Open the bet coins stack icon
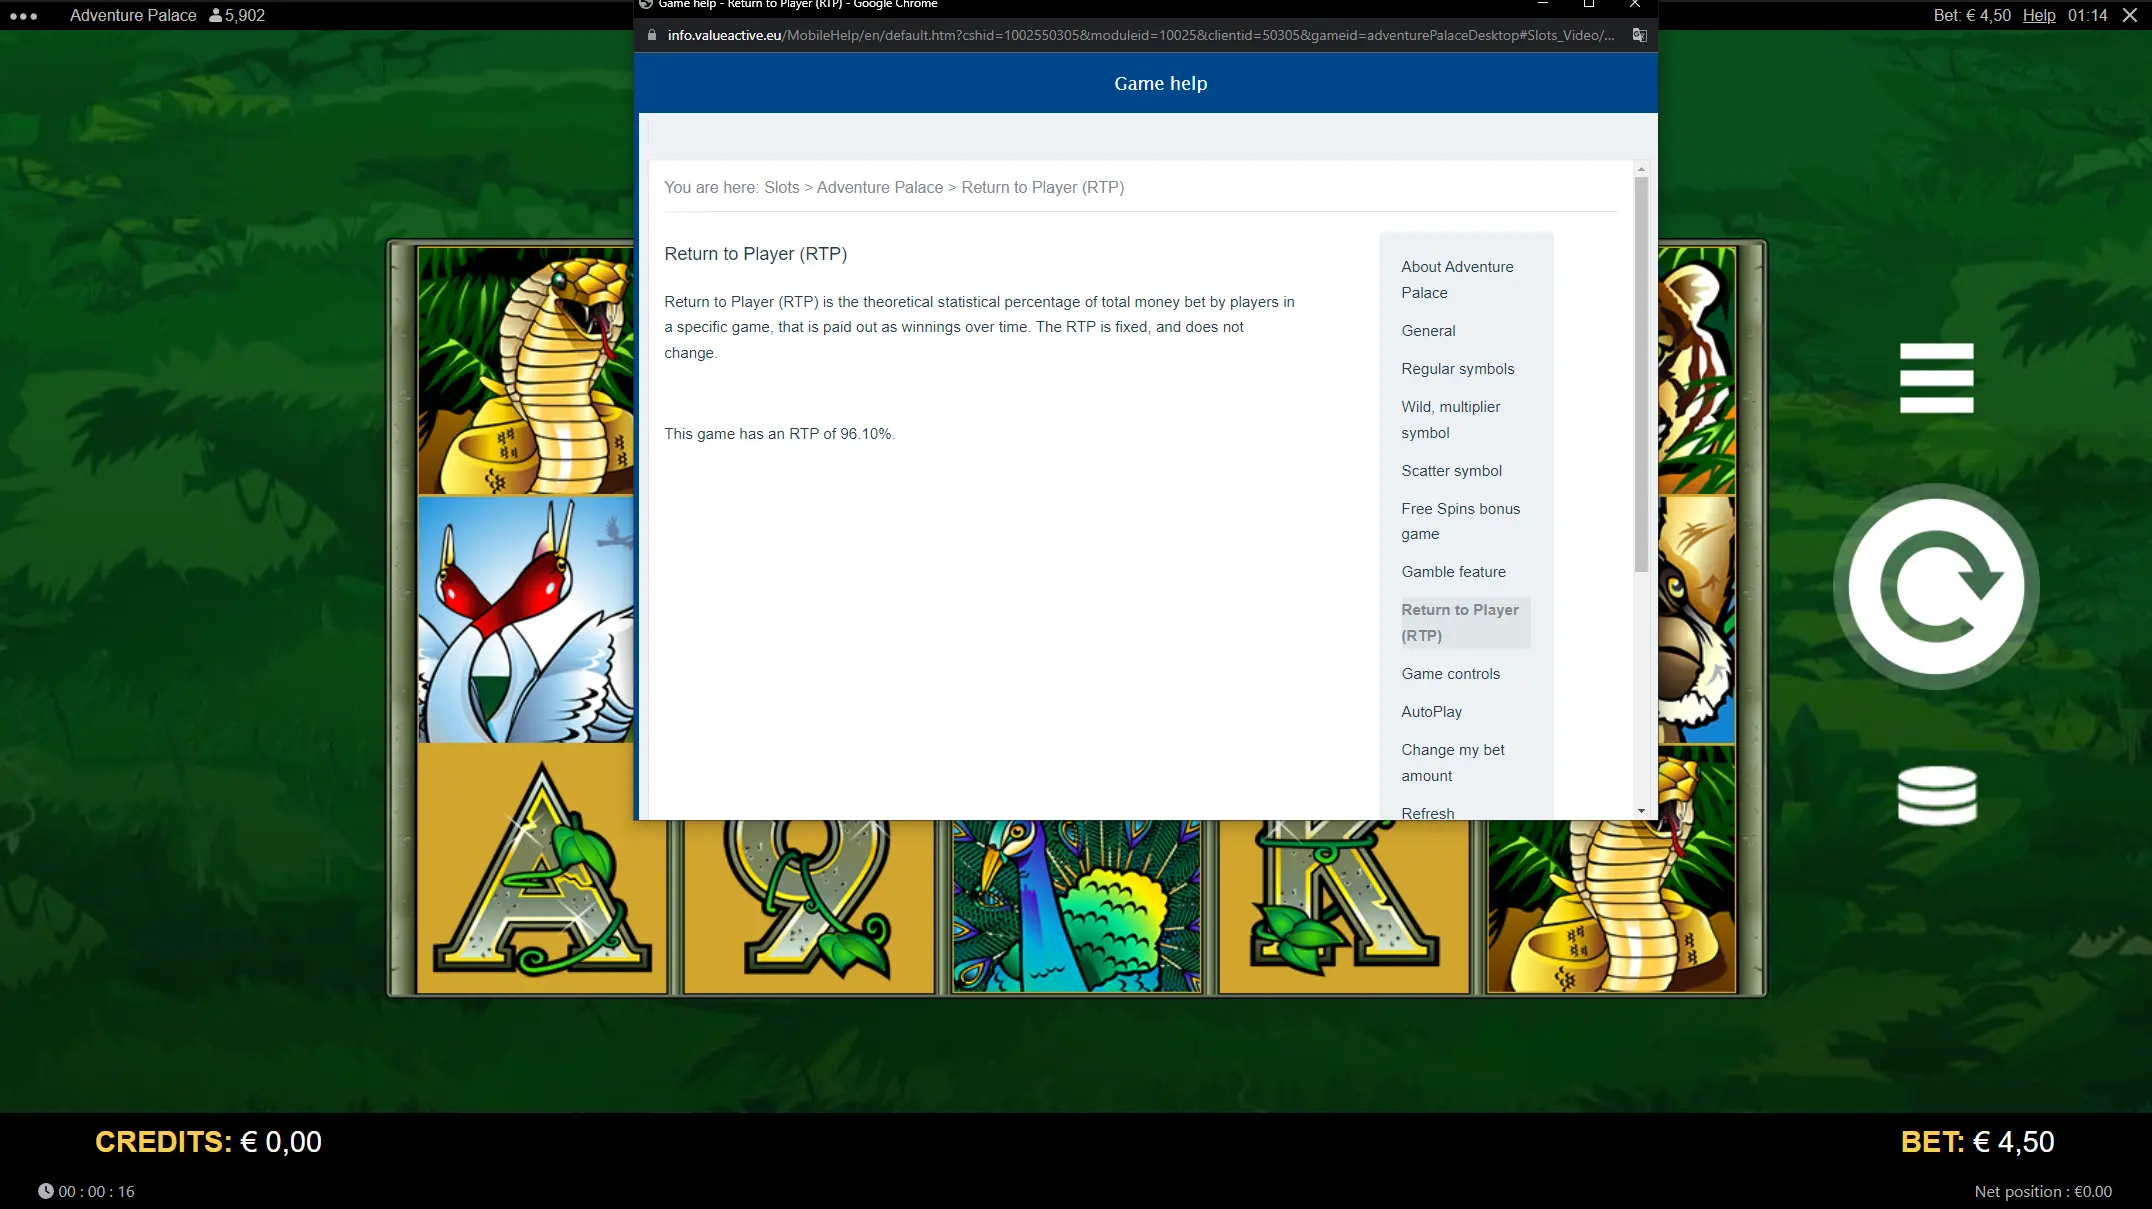Viewport: 2152px width, 1209px height. point(1937,796)
